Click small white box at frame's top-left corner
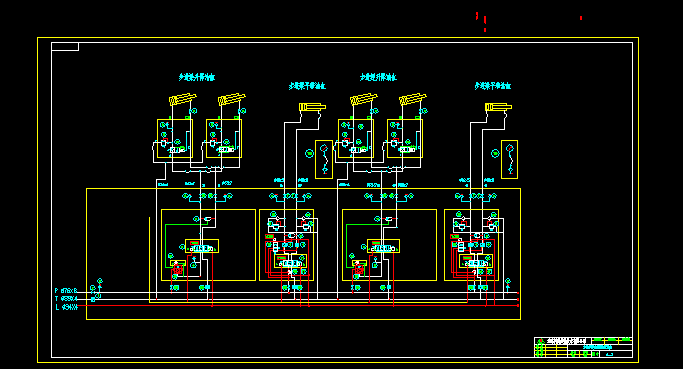 (65, 47)
